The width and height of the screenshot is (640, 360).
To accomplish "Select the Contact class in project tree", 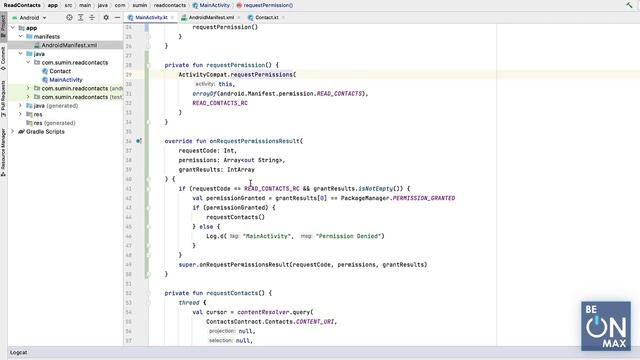I will coord(60,71).
